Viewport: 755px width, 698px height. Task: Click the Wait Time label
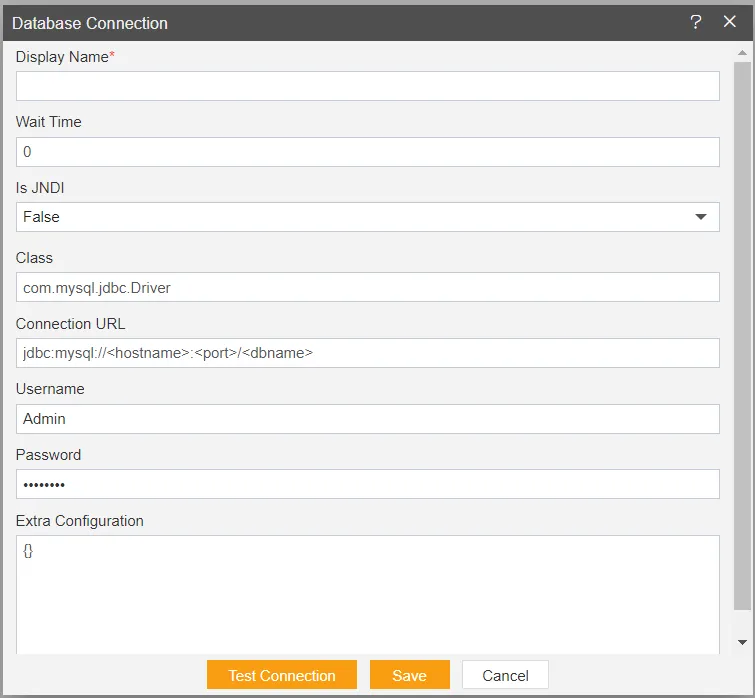coord(49,122)
